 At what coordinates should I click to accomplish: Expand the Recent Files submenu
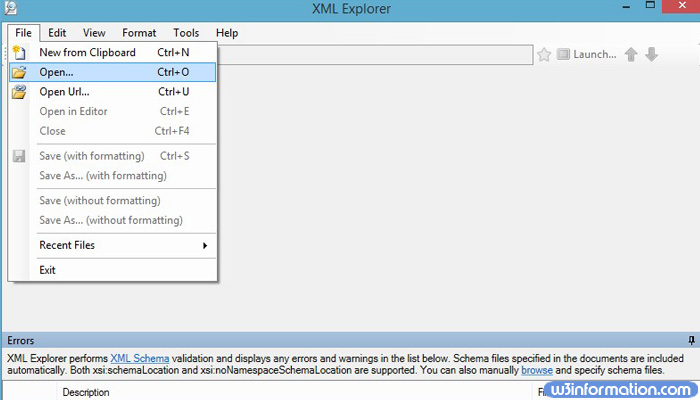pos(112,246)
